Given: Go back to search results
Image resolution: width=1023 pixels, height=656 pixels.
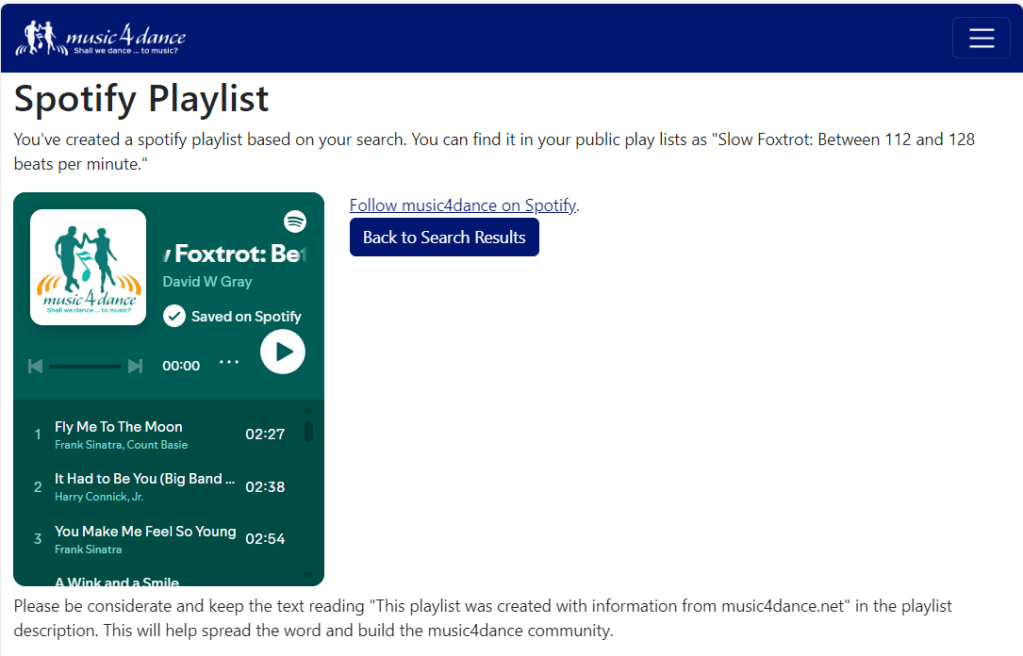Looking at the screenshot, I should 444,237.
